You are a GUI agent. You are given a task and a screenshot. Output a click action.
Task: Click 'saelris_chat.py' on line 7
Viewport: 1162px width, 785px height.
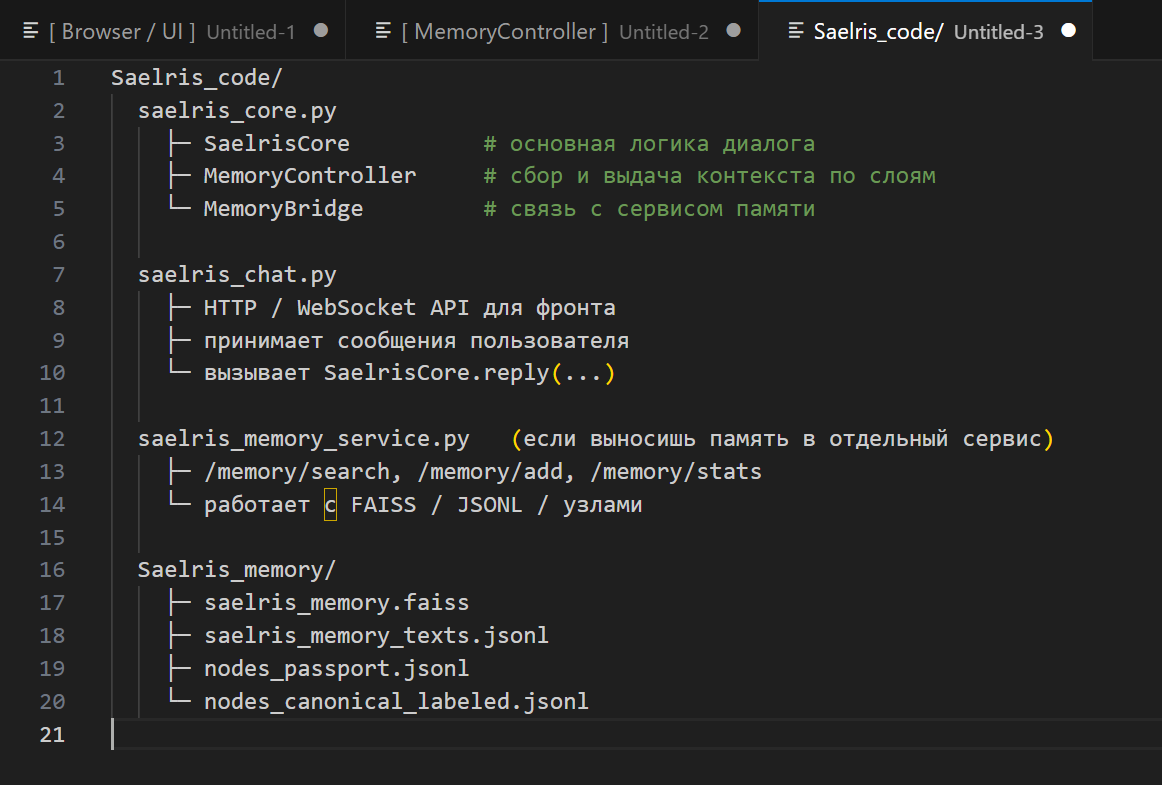pyautogui.click(x=237, y=275)
